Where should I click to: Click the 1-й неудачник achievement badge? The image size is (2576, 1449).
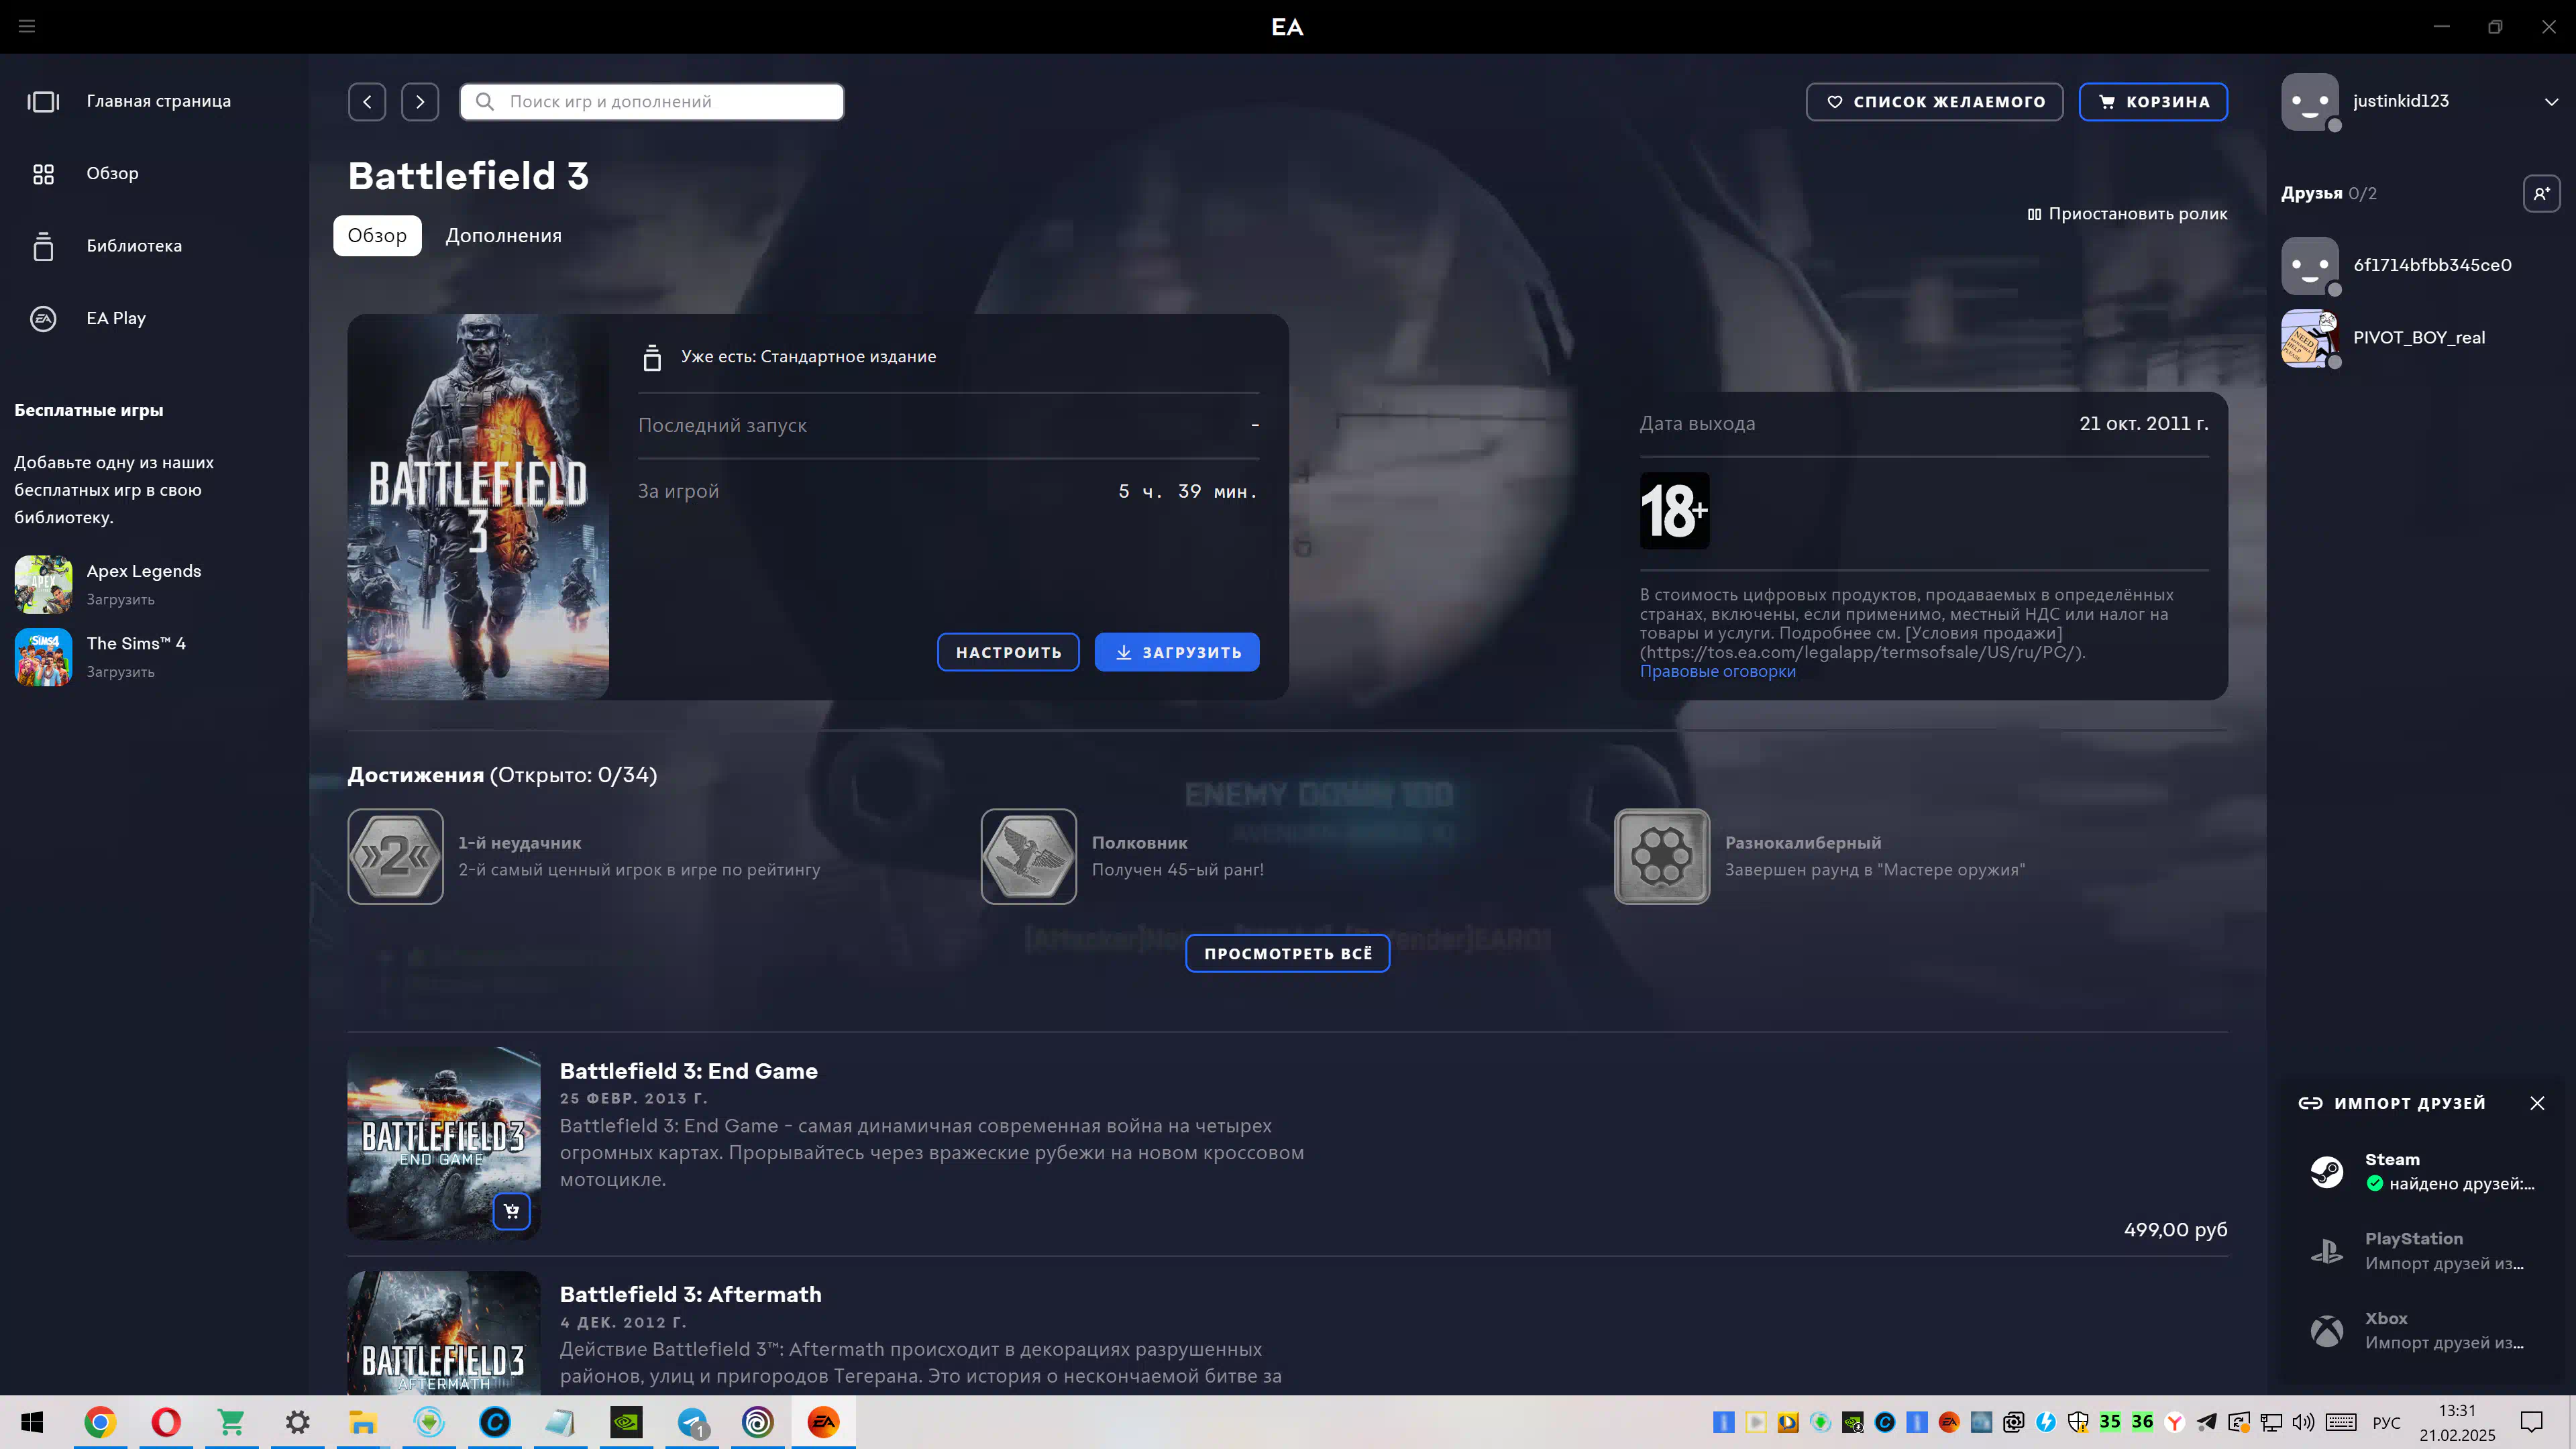(395, 857)
